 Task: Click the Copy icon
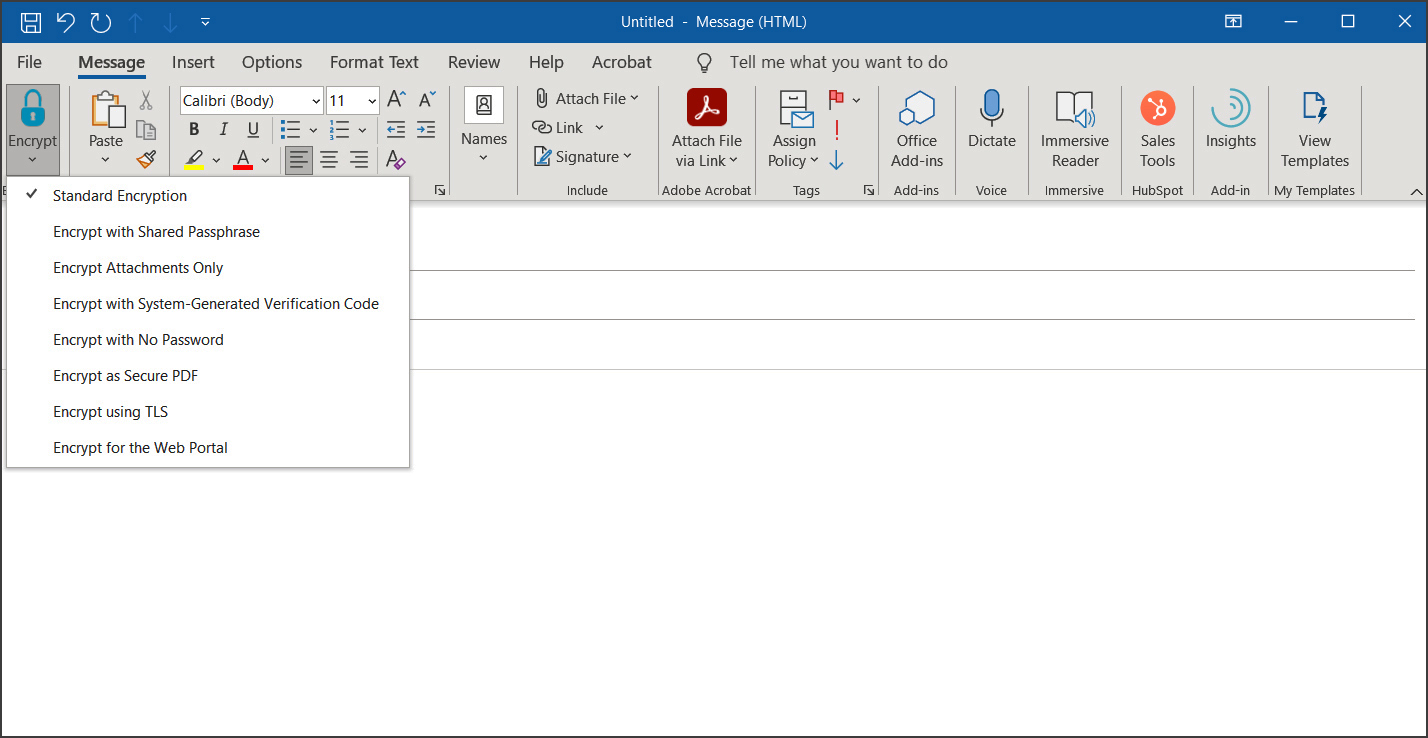[x=146, y=130]
